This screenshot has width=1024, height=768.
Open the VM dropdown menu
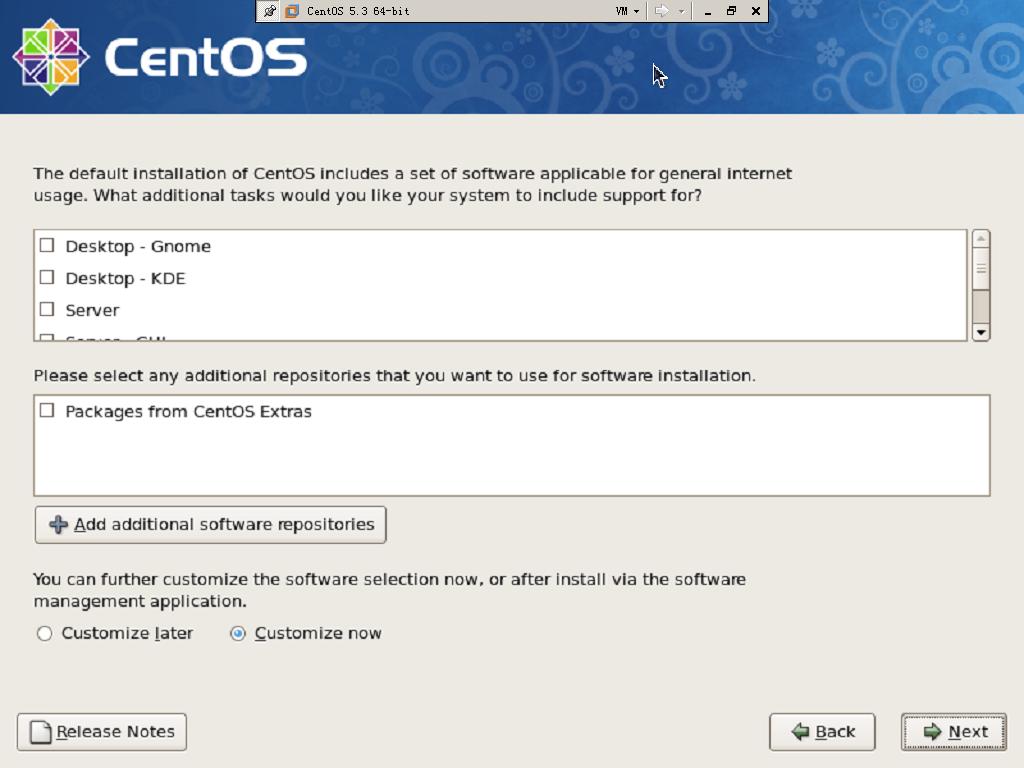point(627,10)
